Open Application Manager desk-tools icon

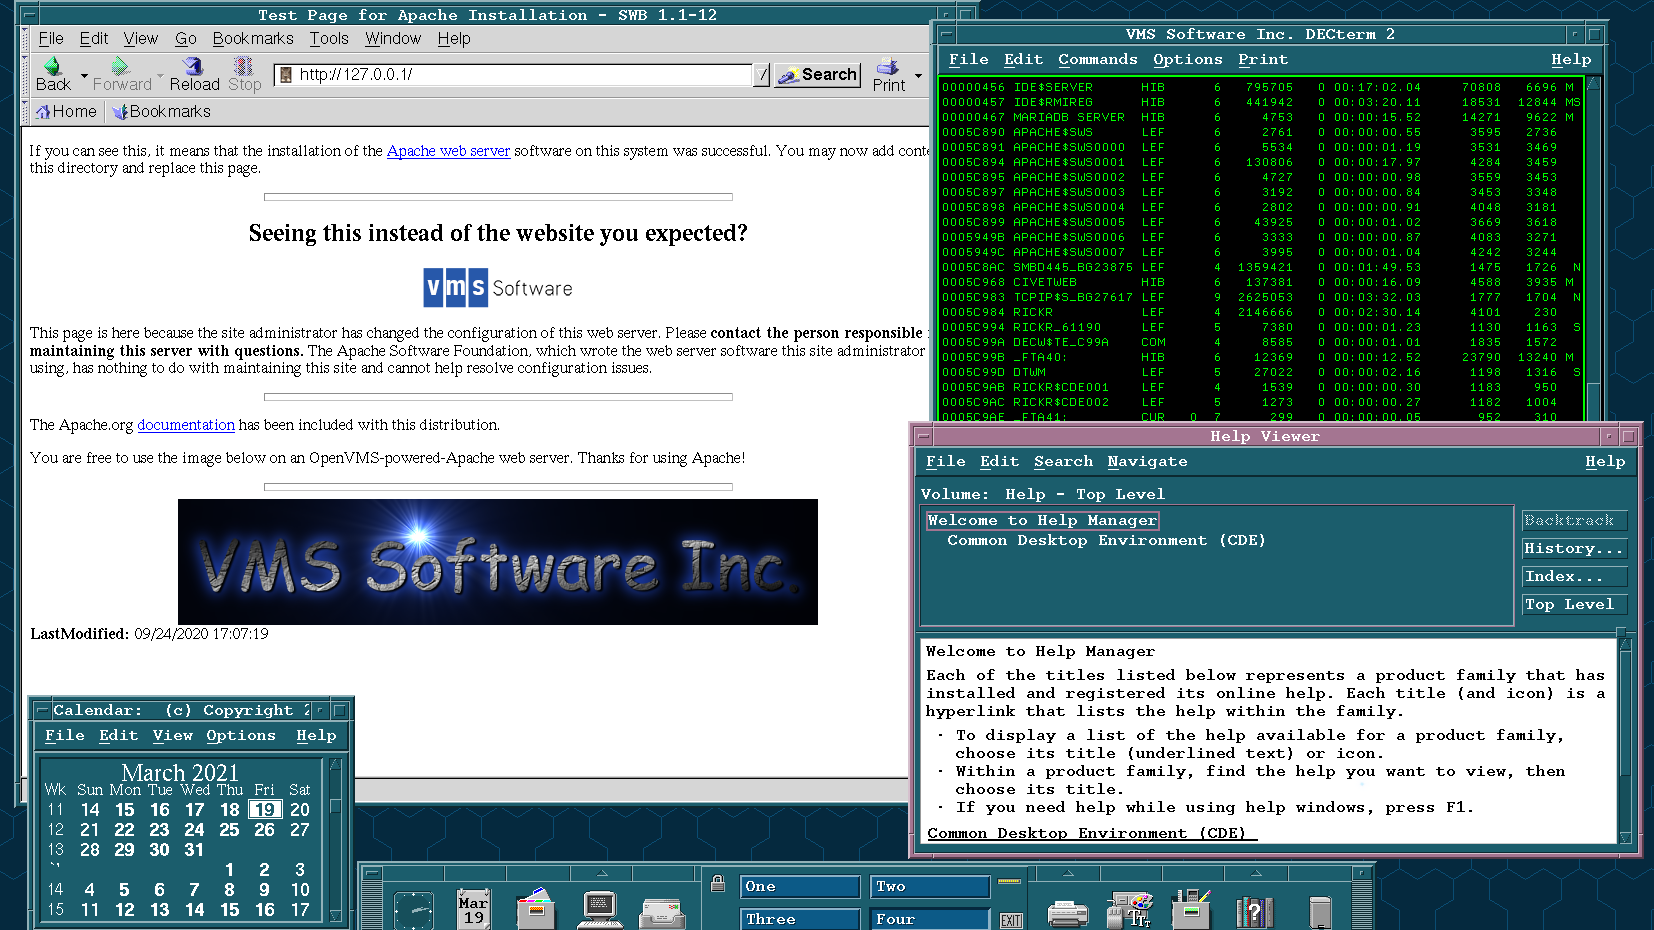(x=1191, y=908)
